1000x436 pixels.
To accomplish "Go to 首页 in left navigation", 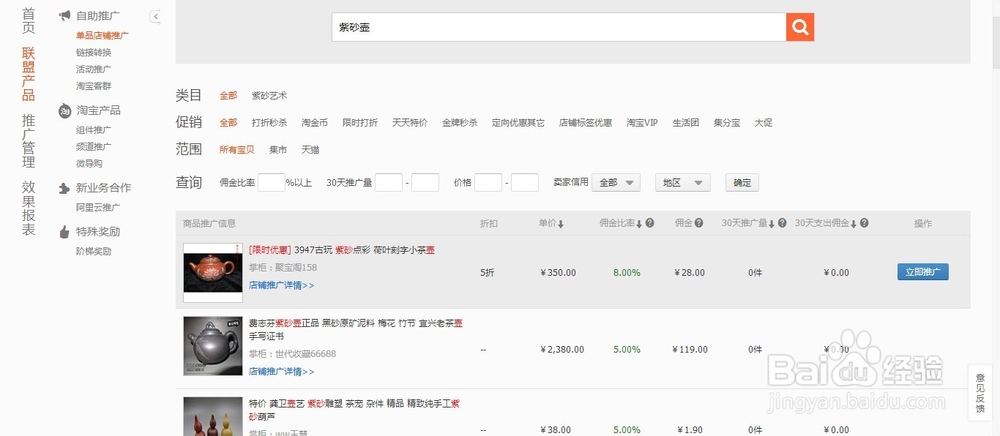I will tap(28, 20).
